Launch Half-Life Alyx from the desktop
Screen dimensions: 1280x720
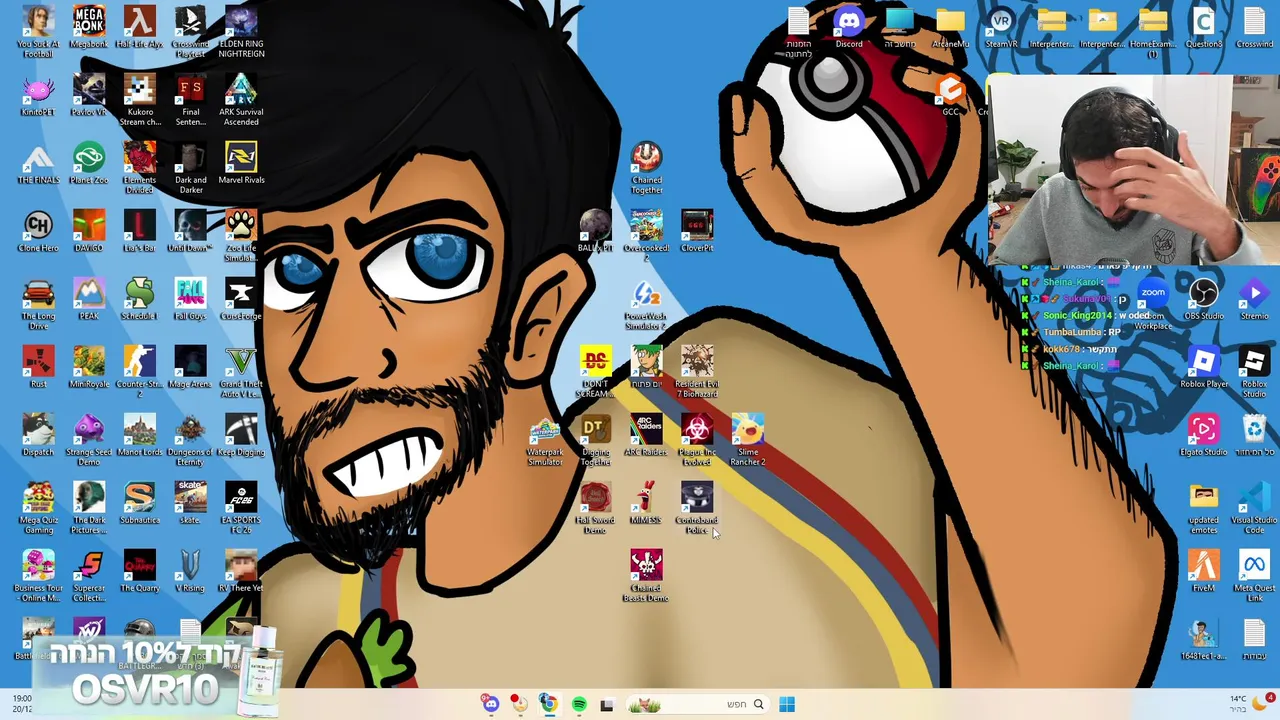139,28
